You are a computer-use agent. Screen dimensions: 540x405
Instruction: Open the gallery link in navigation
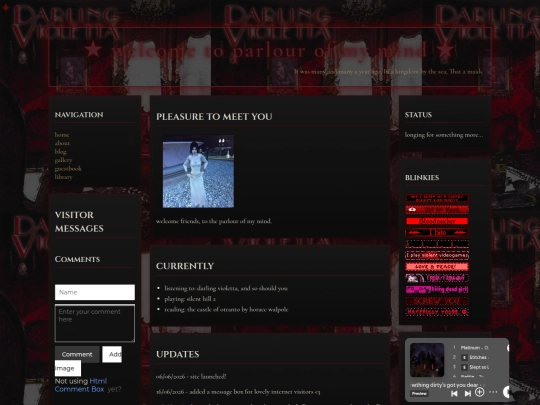click(x=63, y=160)
